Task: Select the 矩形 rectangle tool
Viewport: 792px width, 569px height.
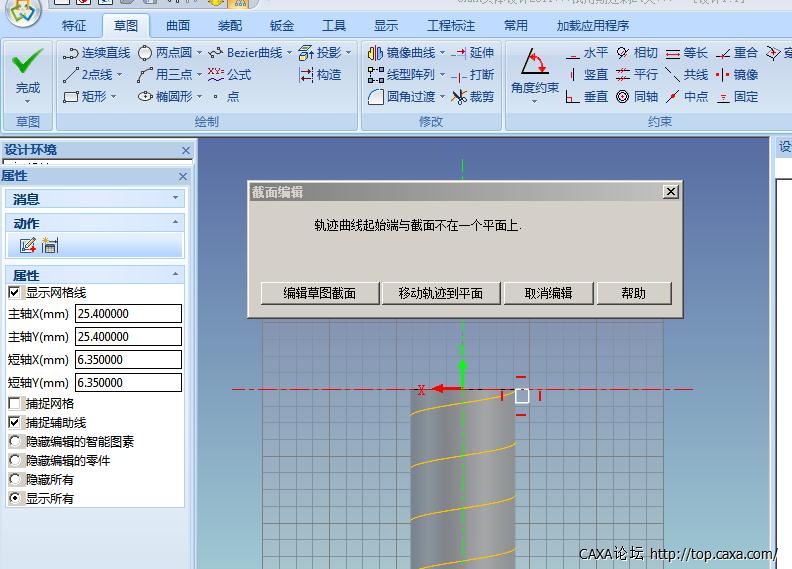Action: click(84, 96)
